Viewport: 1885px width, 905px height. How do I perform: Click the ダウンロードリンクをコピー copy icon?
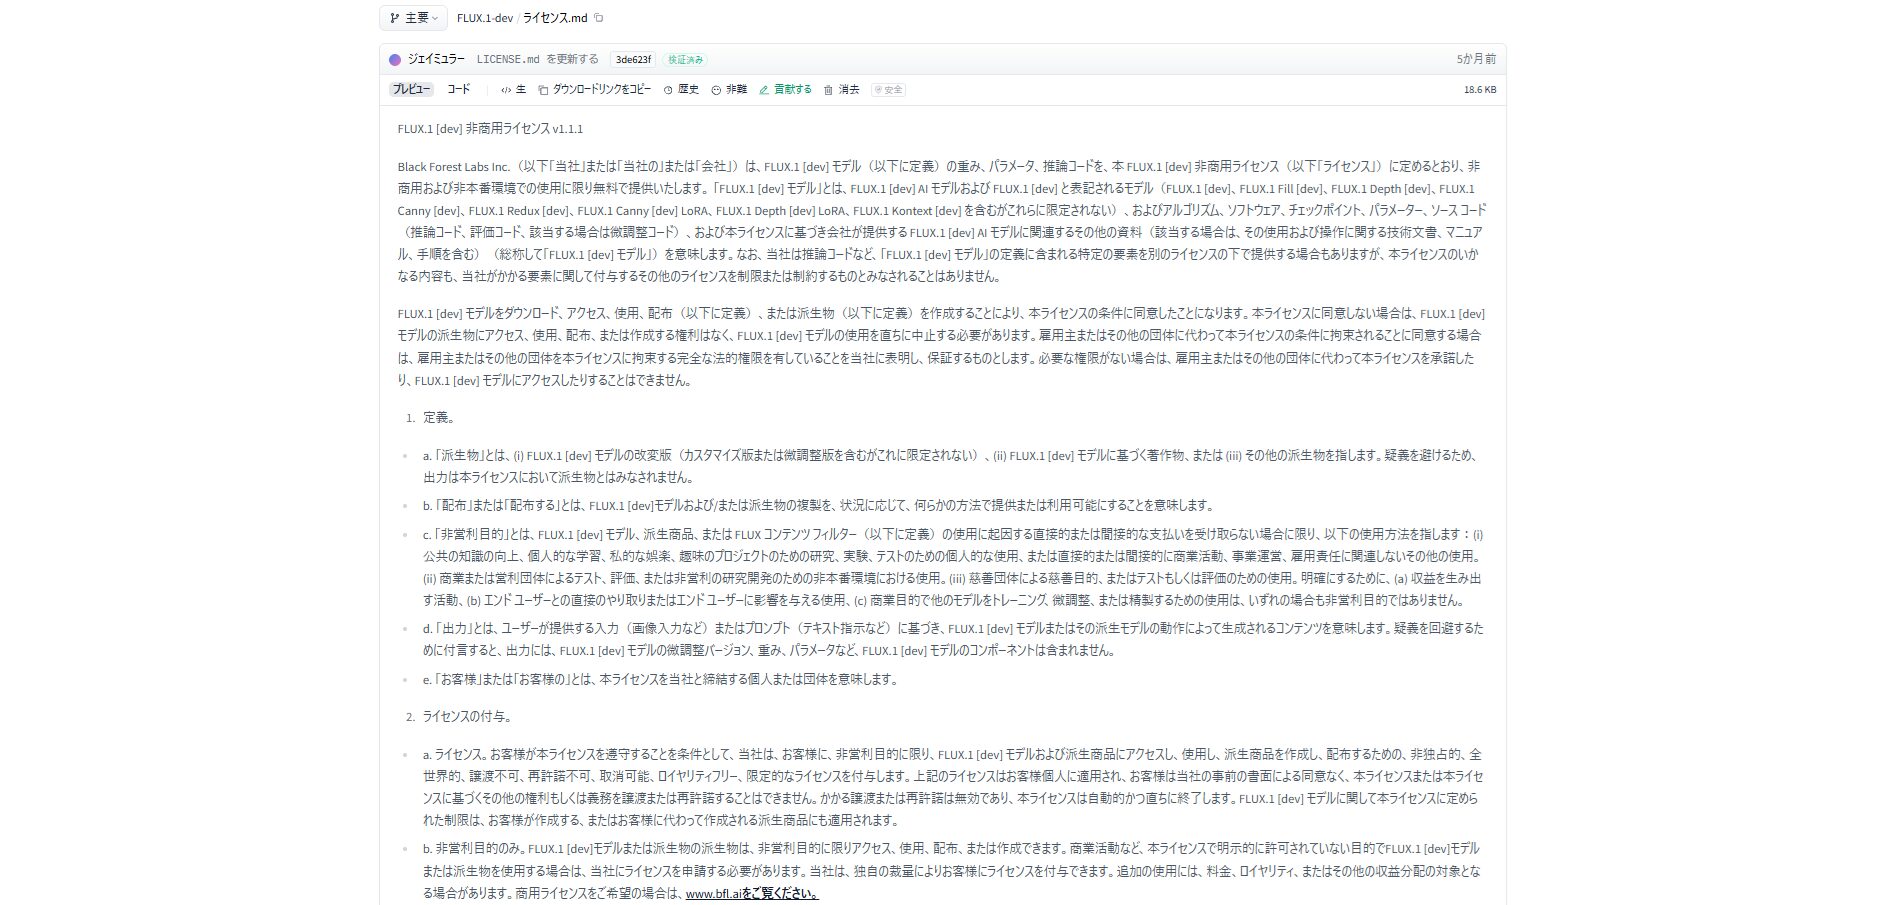coord(543,90)
